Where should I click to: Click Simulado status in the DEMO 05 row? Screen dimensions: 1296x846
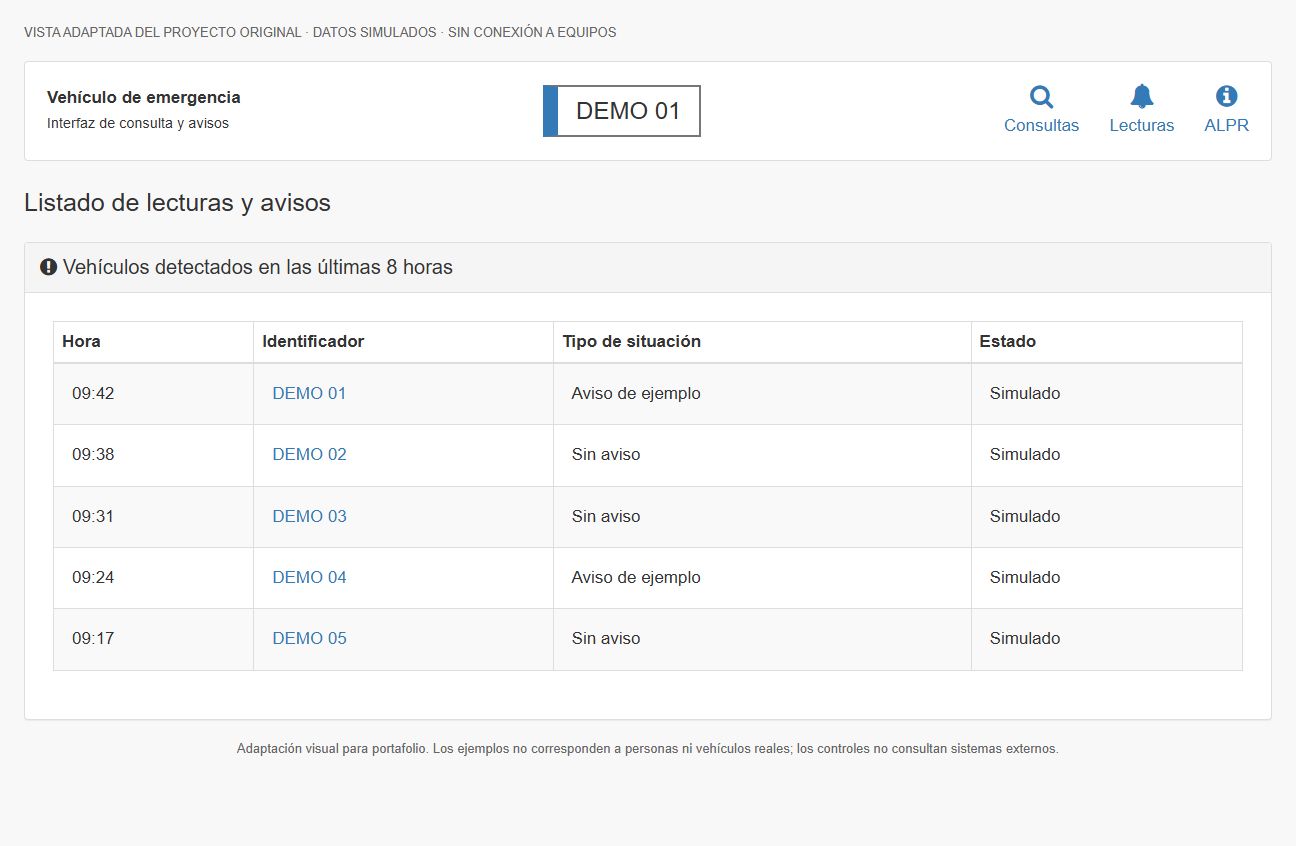click(1025, 638)
